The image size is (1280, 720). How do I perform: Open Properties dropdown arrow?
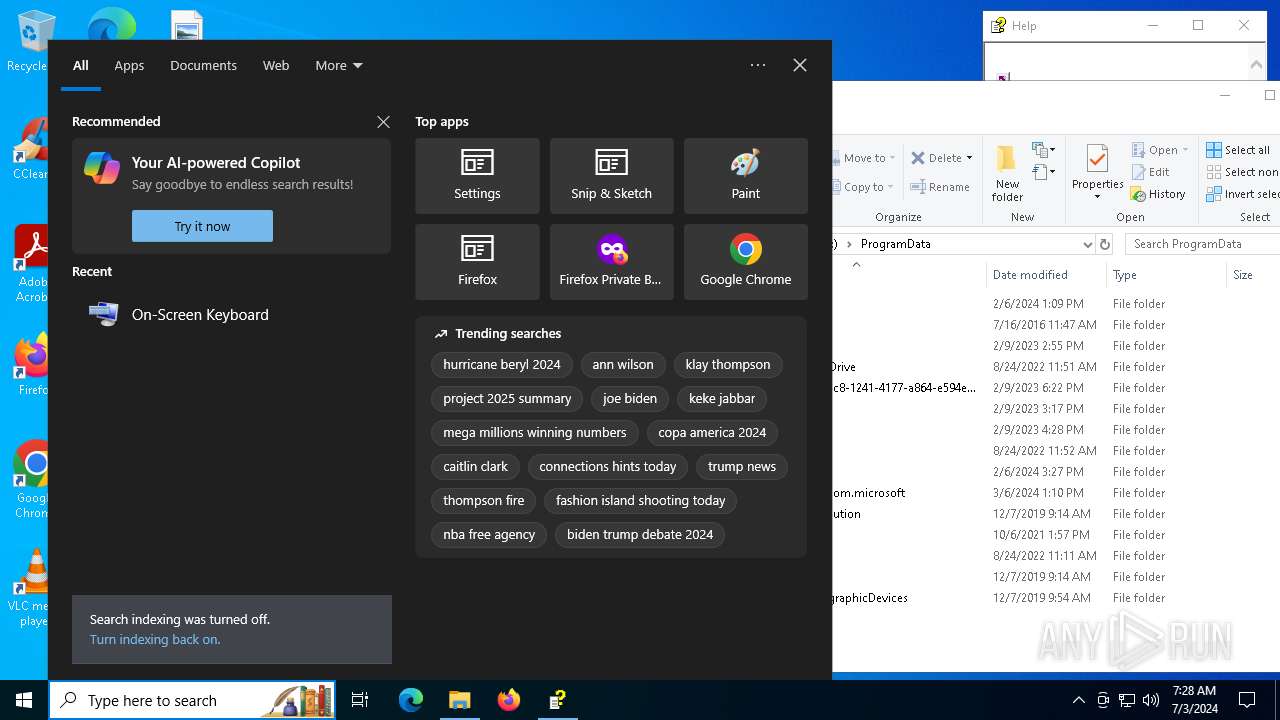(x=1097, y=196)
